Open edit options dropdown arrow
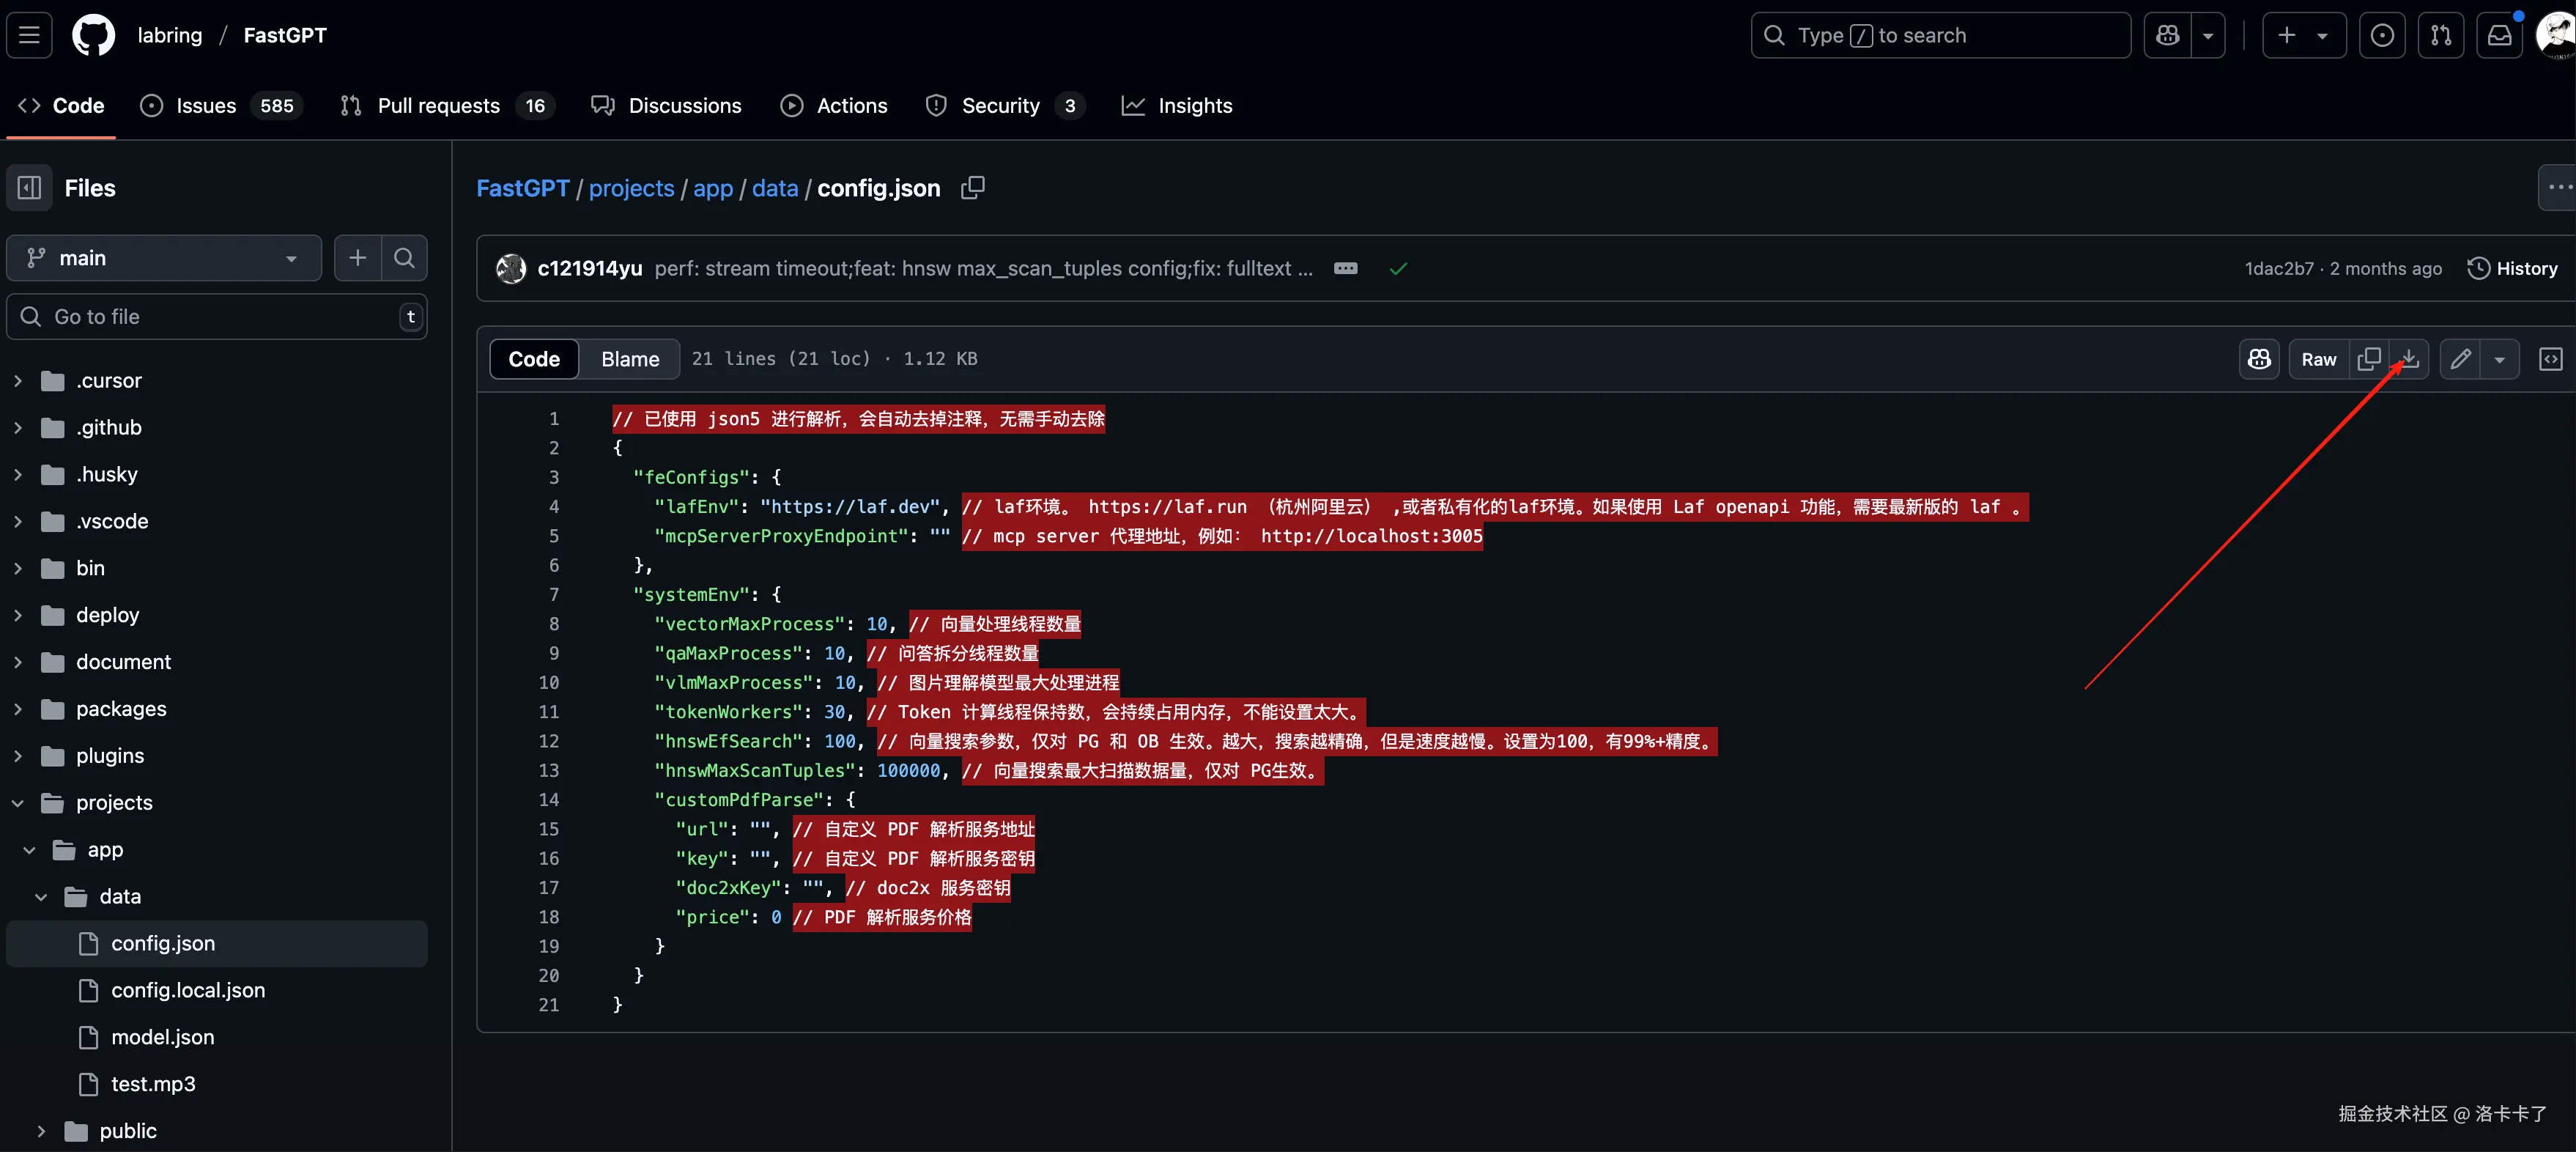This screenshot has width=2576, height=1152. click(x=2499, y=359)
